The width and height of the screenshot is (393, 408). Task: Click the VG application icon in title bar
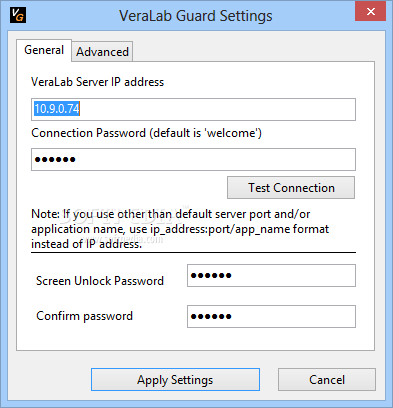18,15
